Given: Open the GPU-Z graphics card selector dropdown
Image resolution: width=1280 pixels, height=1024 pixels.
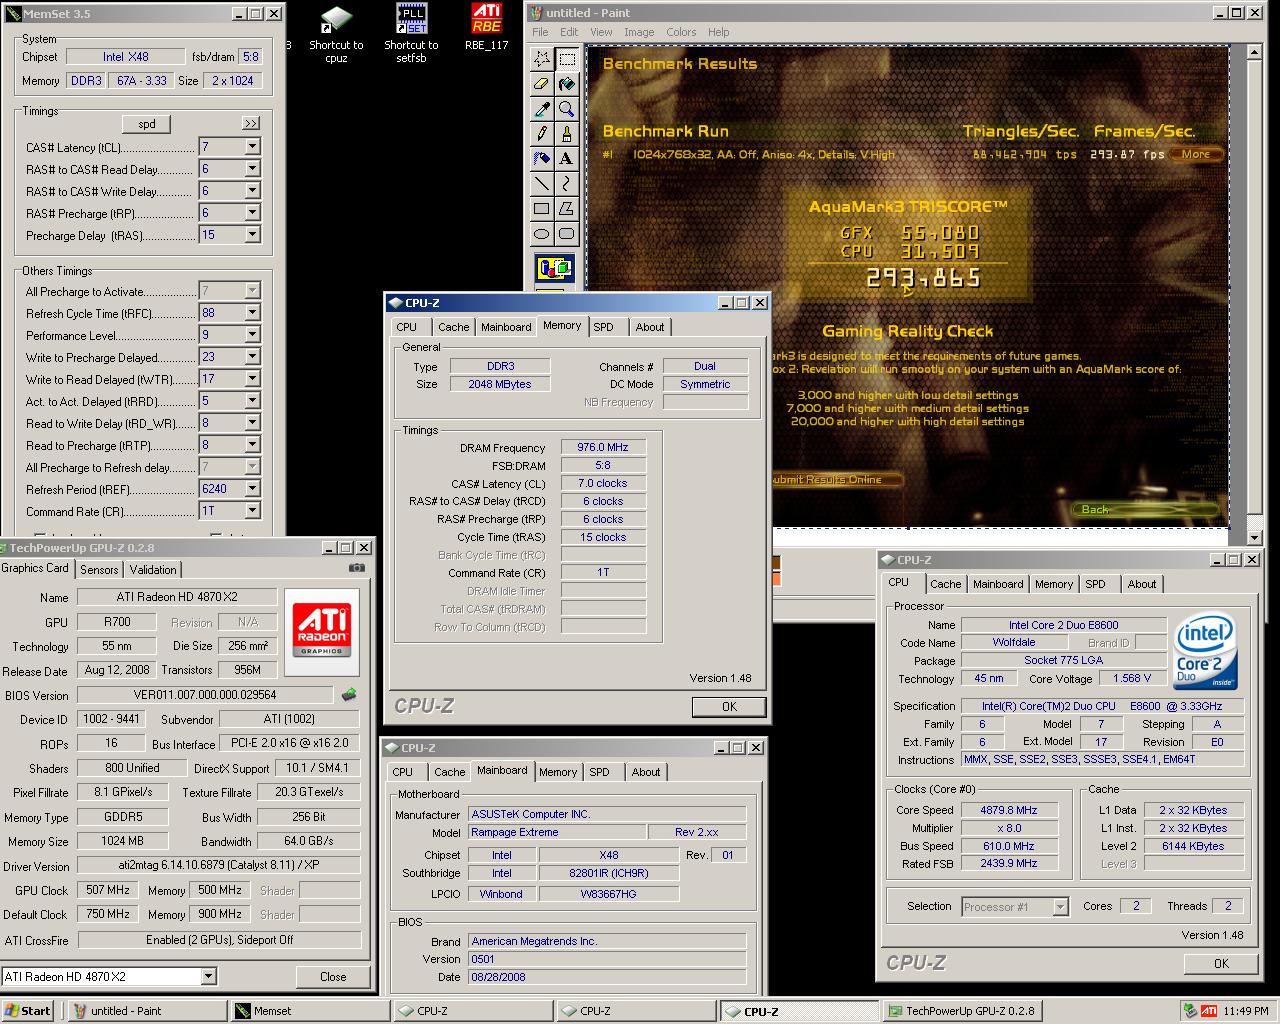Looking at the screenshot, I should (208, 976).
